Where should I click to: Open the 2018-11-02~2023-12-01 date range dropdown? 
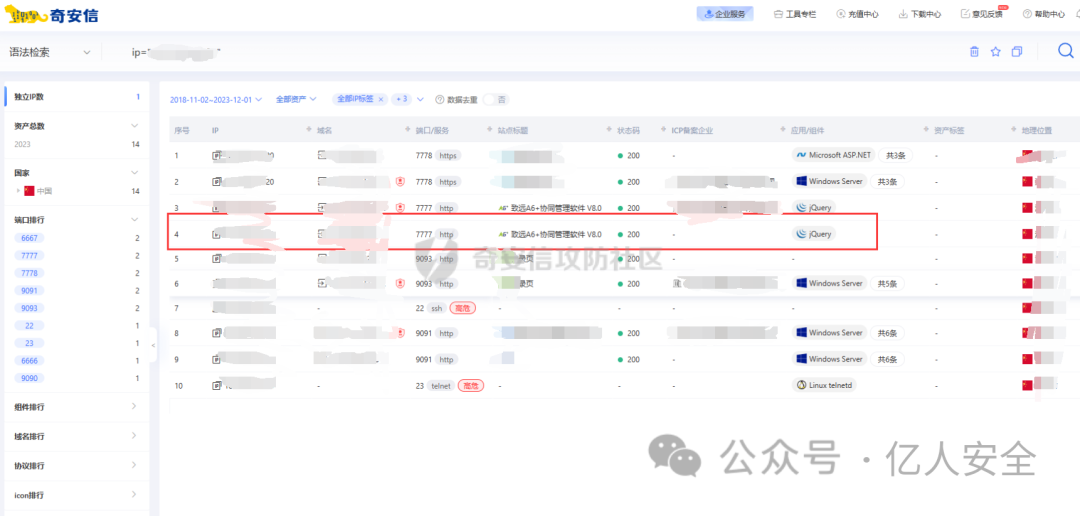pos(216,99)
